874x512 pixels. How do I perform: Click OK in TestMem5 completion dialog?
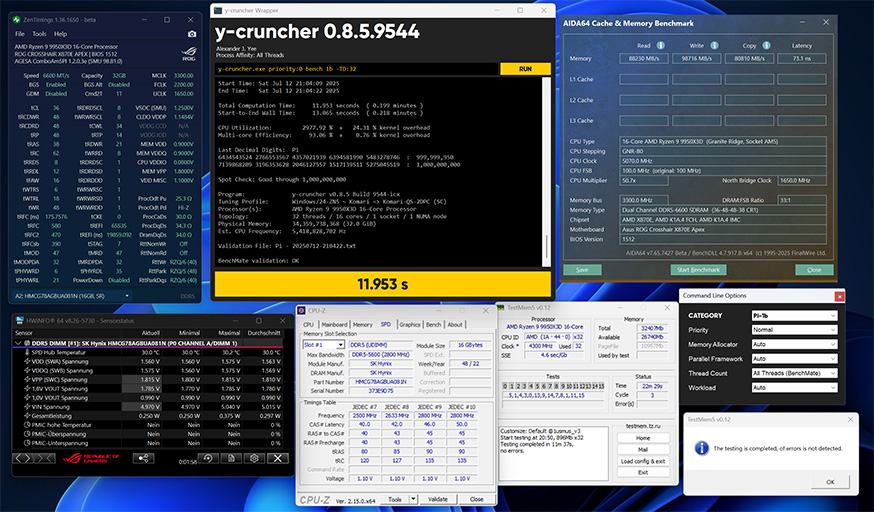[x=830, y=482]
